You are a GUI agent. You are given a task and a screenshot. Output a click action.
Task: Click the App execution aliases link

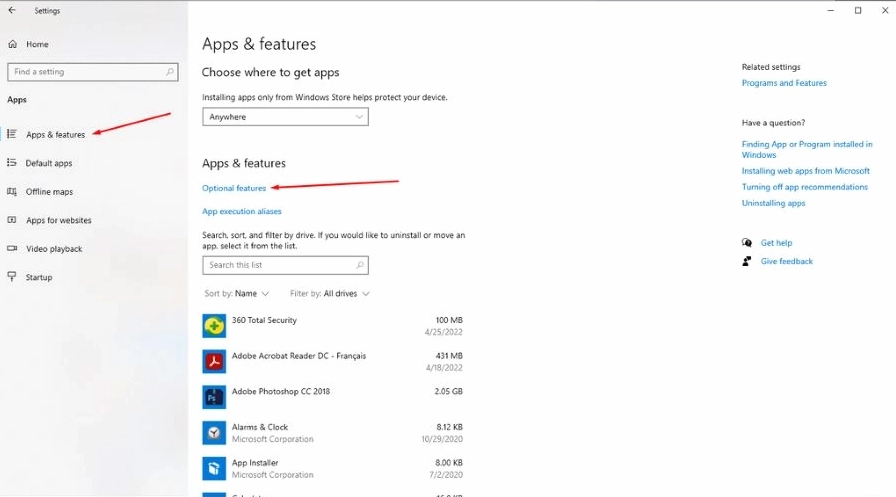pyautogui.click(x=242, y=212)
